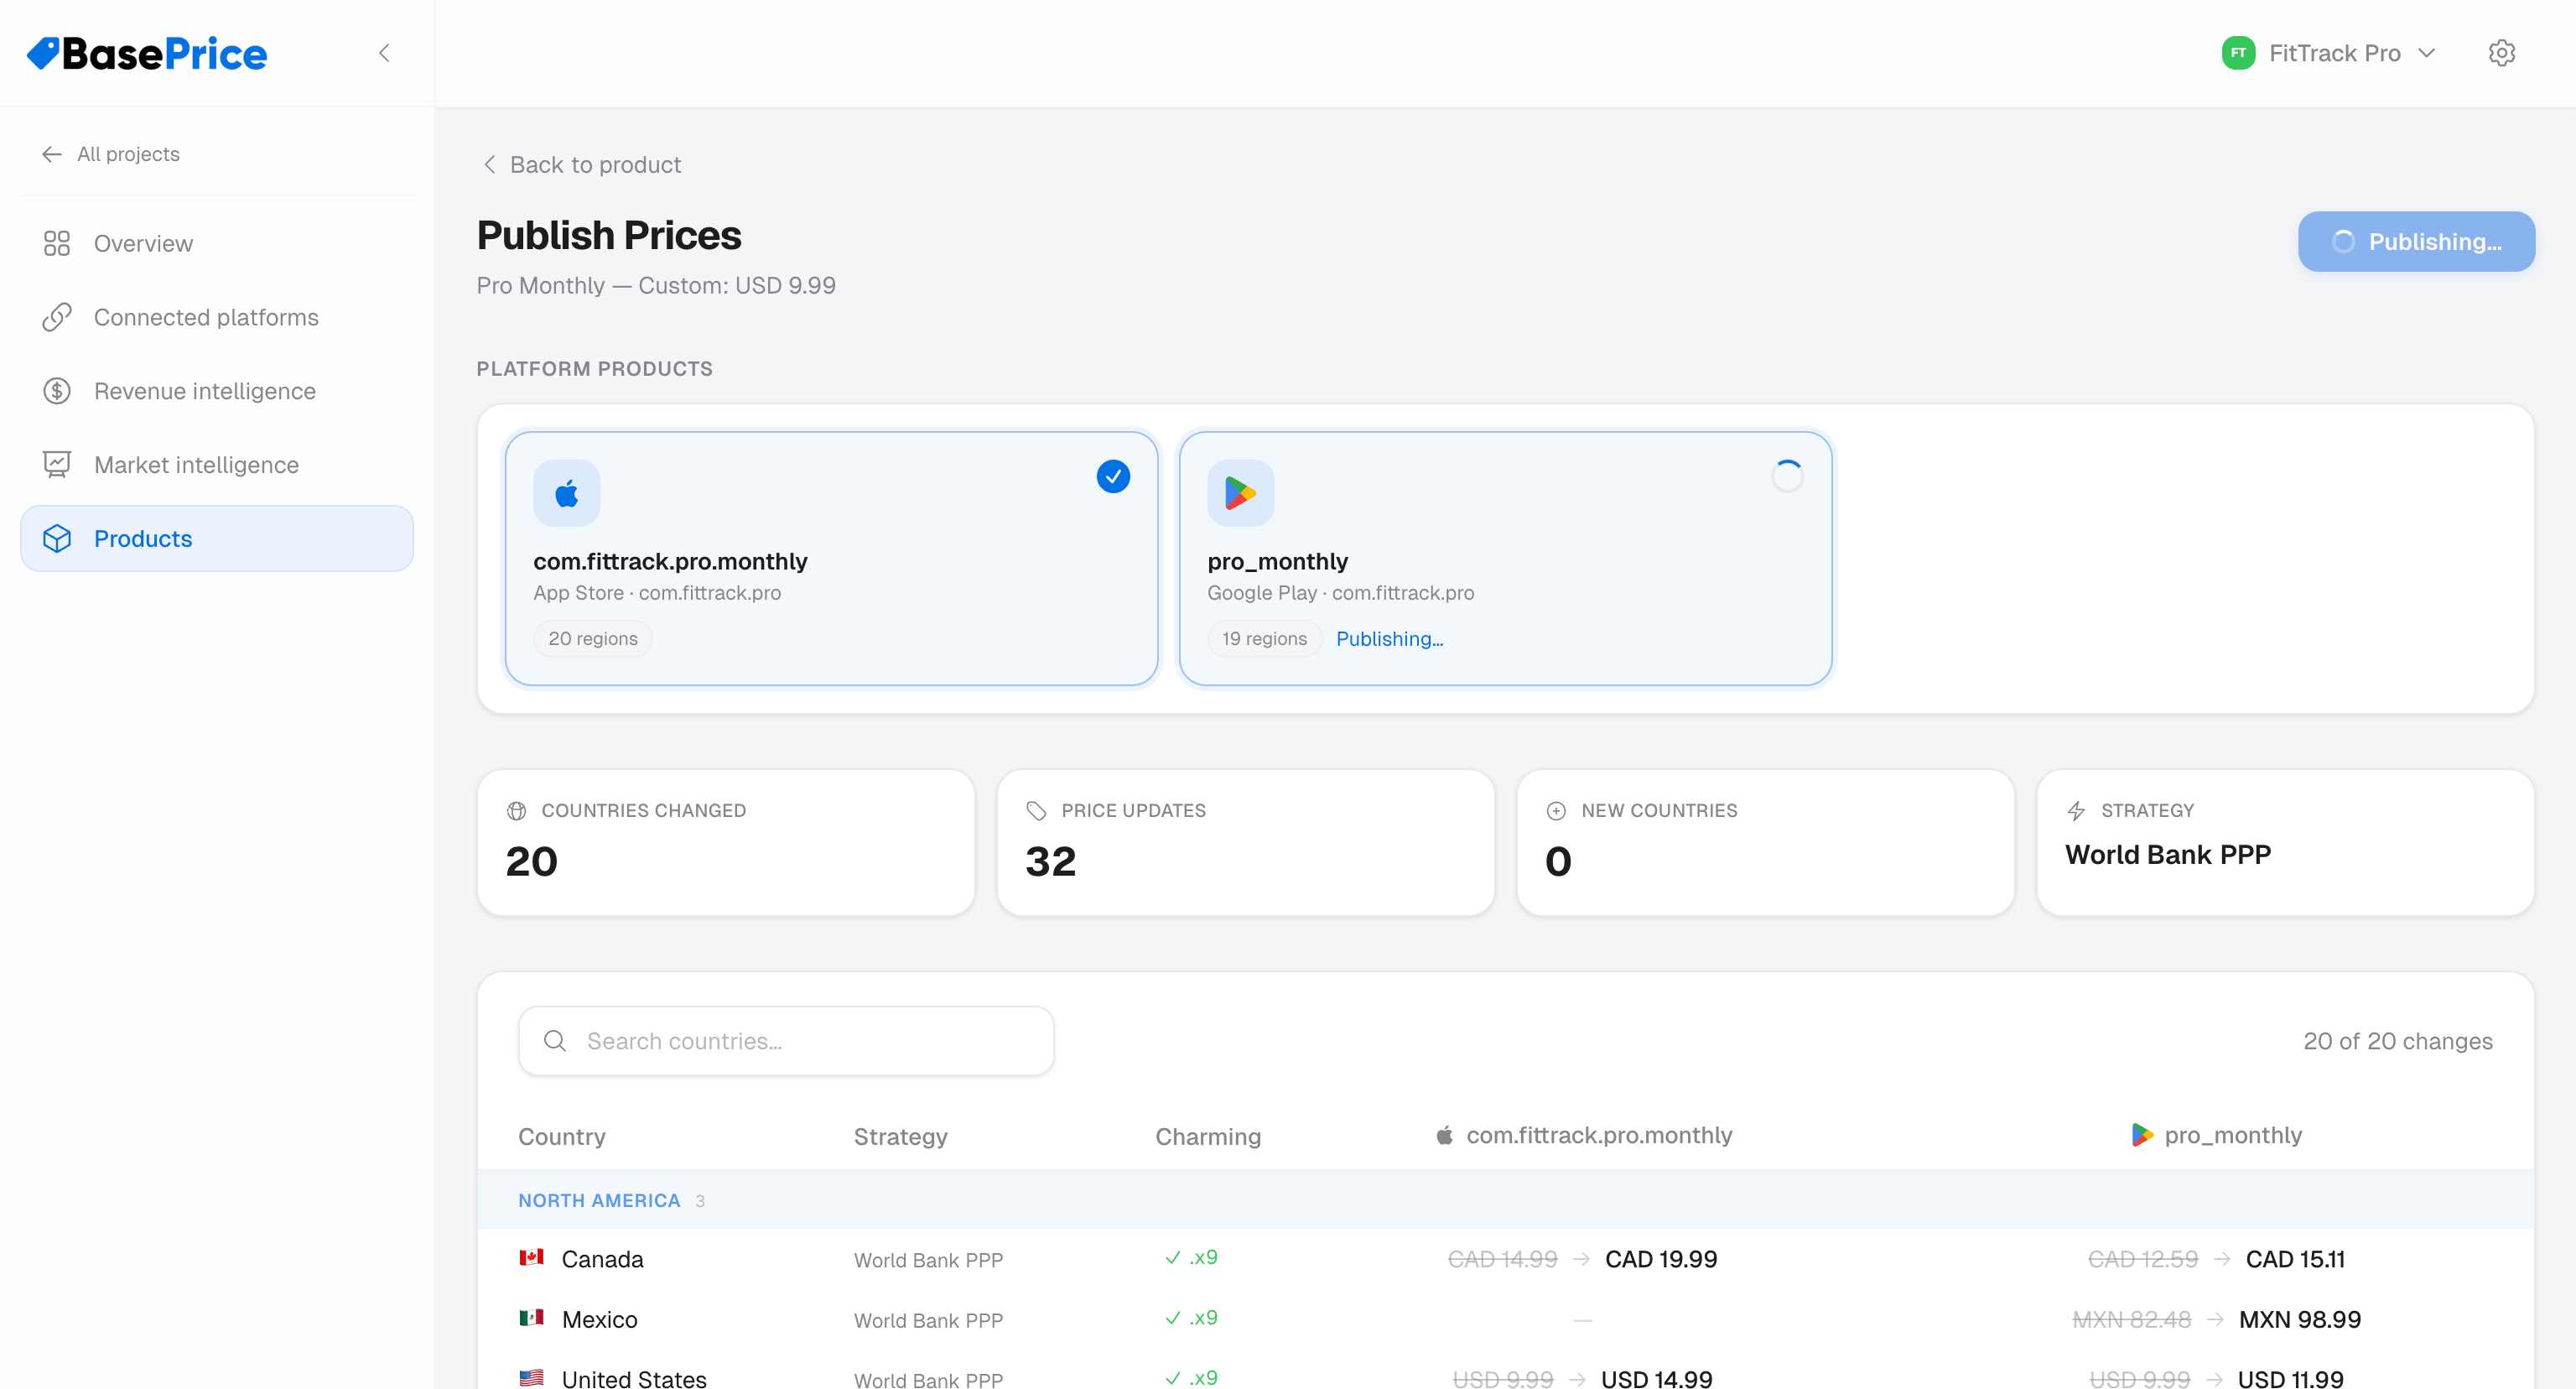Open Connected platforms
This screenshot has width=2576, height=1389.
click(x=217, y=317)
